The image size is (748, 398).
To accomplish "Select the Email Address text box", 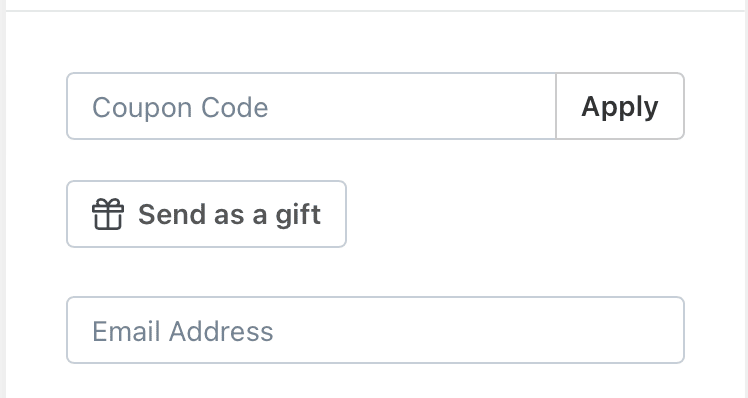I will click(375, 330).
